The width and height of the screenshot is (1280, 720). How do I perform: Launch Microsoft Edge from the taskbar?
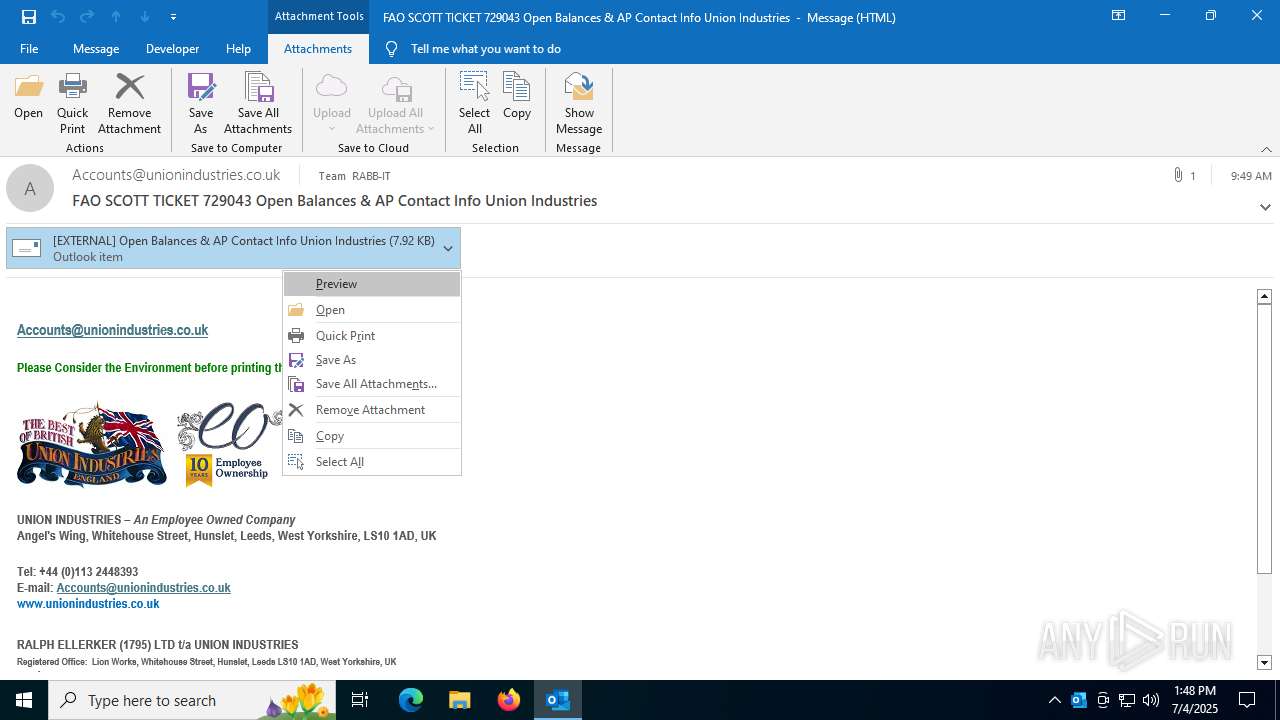pos(411,700)
